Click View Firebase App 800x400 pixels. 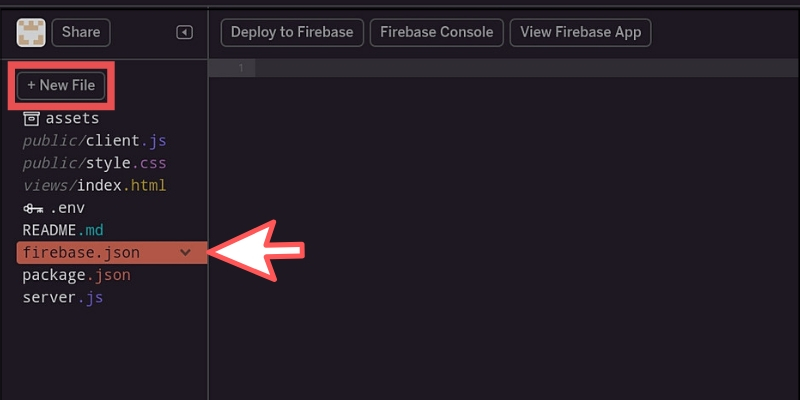pos(580,33)
